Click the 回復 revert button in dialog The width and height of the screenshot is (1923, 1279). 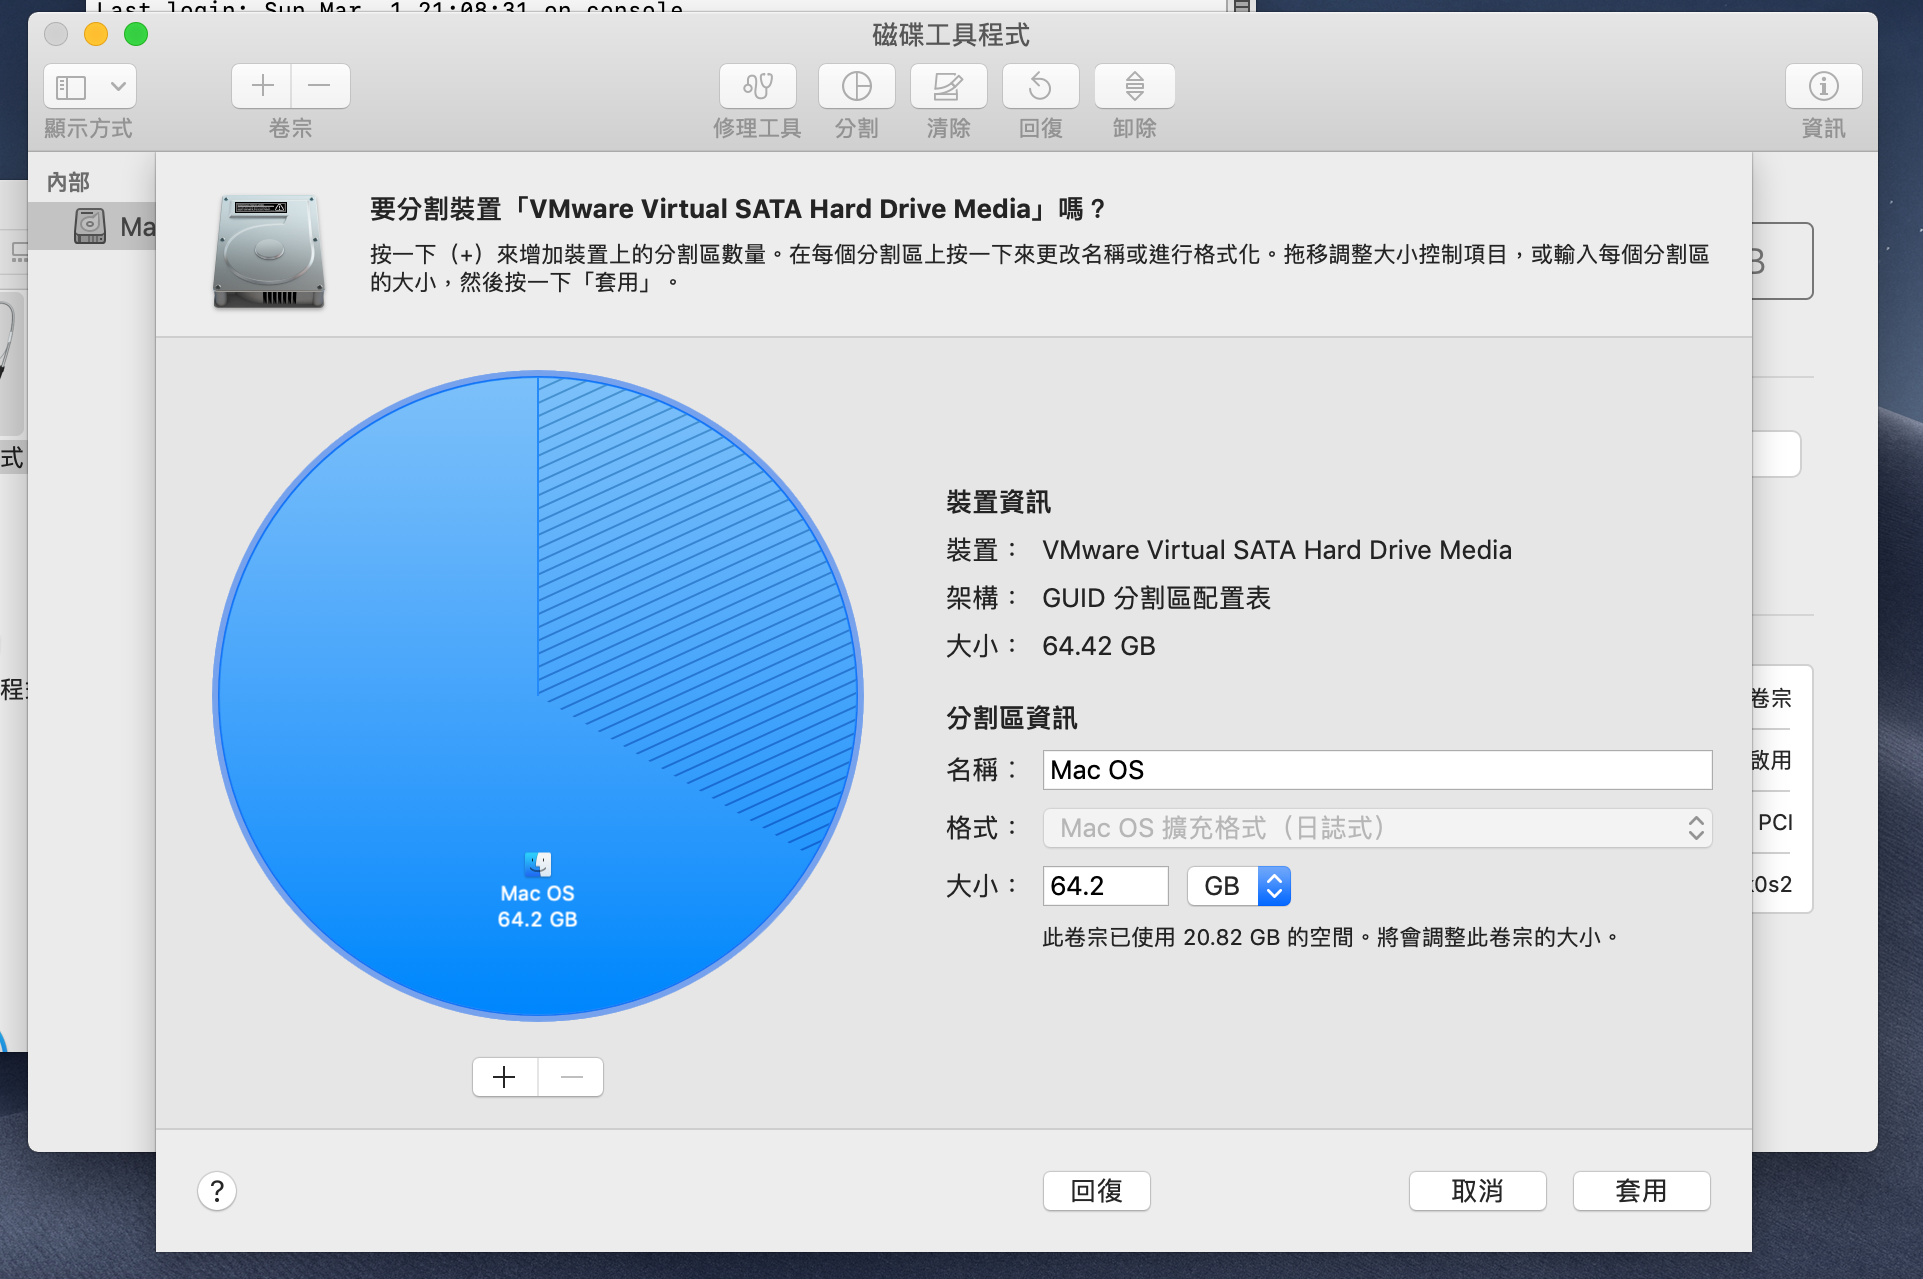click(x=1096, y=1191)
